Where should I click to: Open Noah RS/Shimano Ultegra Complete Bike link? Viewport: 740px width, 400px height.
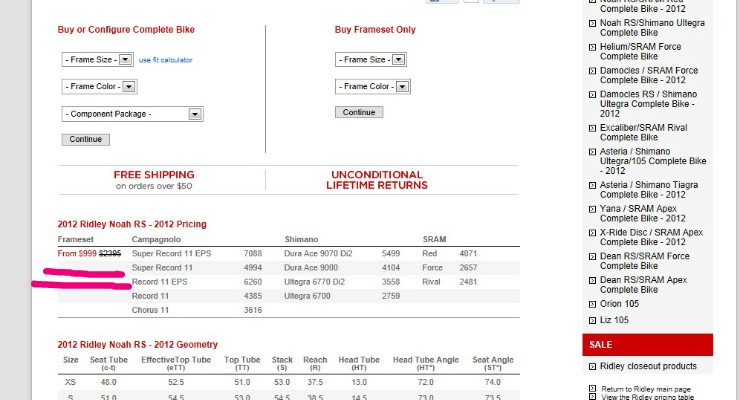point(652,27)
